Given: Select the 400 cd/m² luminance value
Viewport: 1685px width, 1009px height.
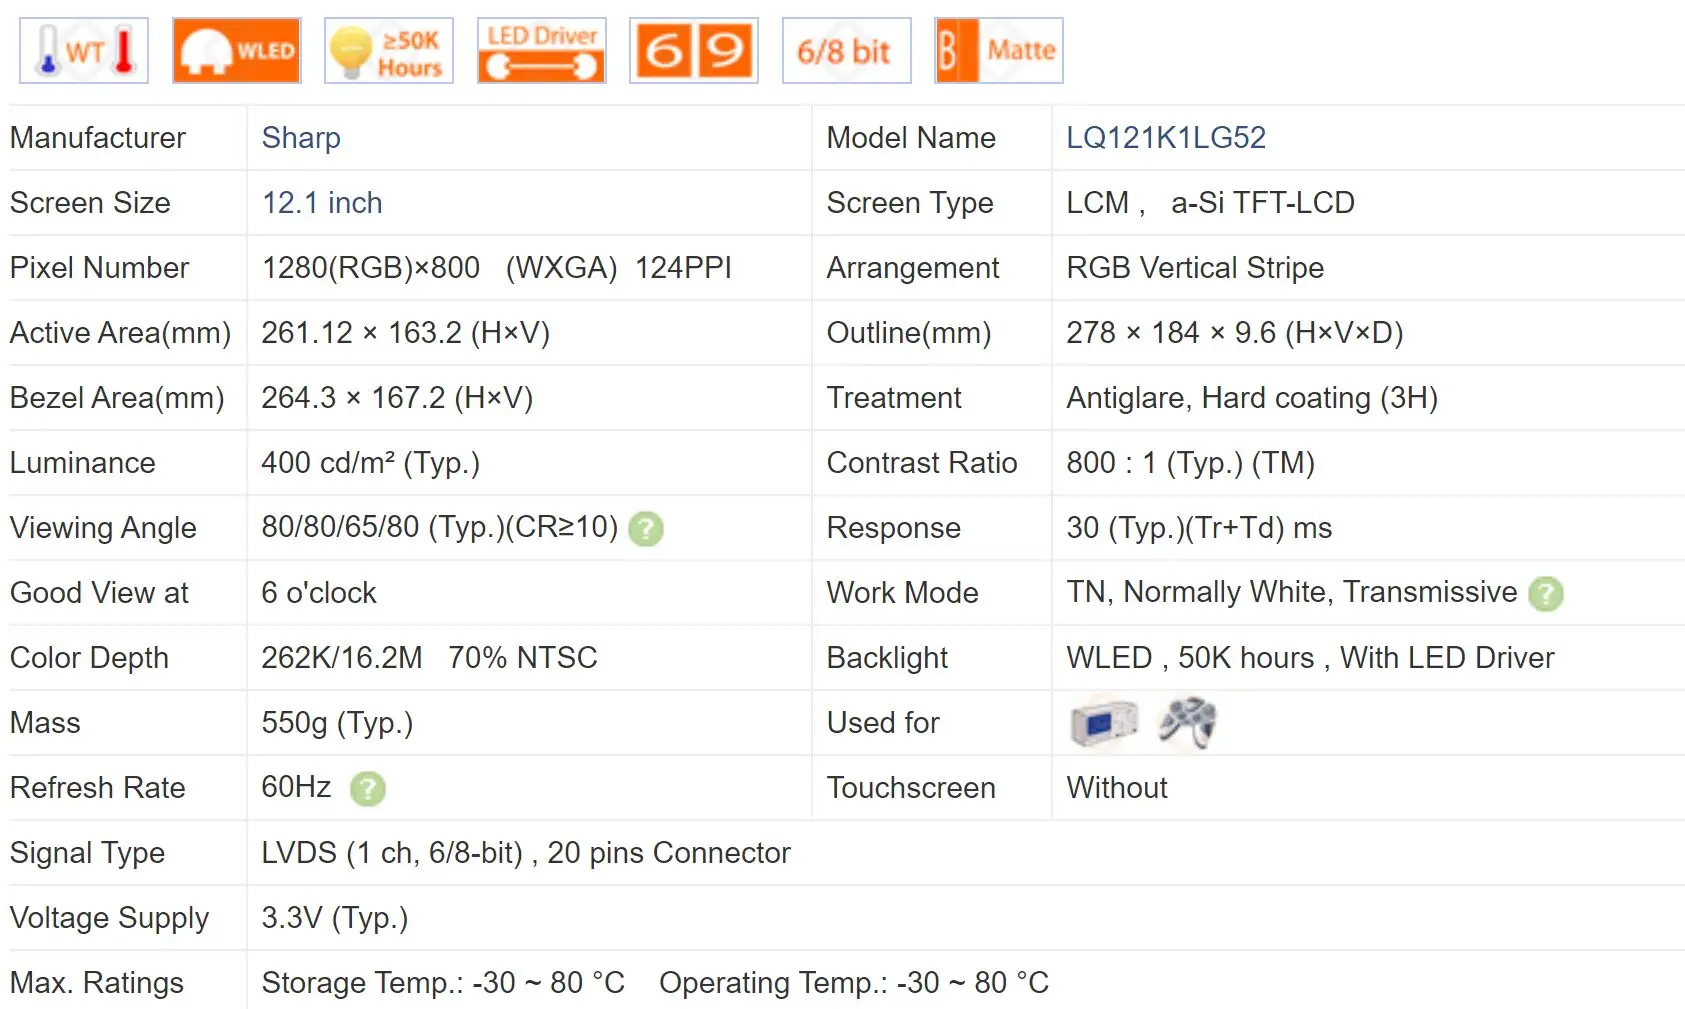Looking at the screenshot, I should [371, 463].
